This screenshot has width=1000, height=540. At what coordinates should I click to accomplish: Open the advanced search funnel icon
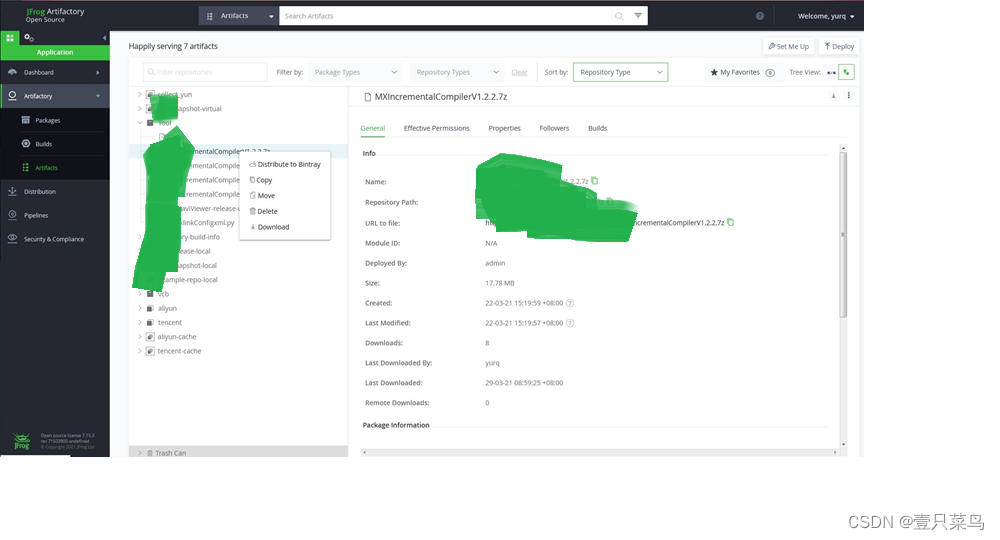click(x=638, y=16)
